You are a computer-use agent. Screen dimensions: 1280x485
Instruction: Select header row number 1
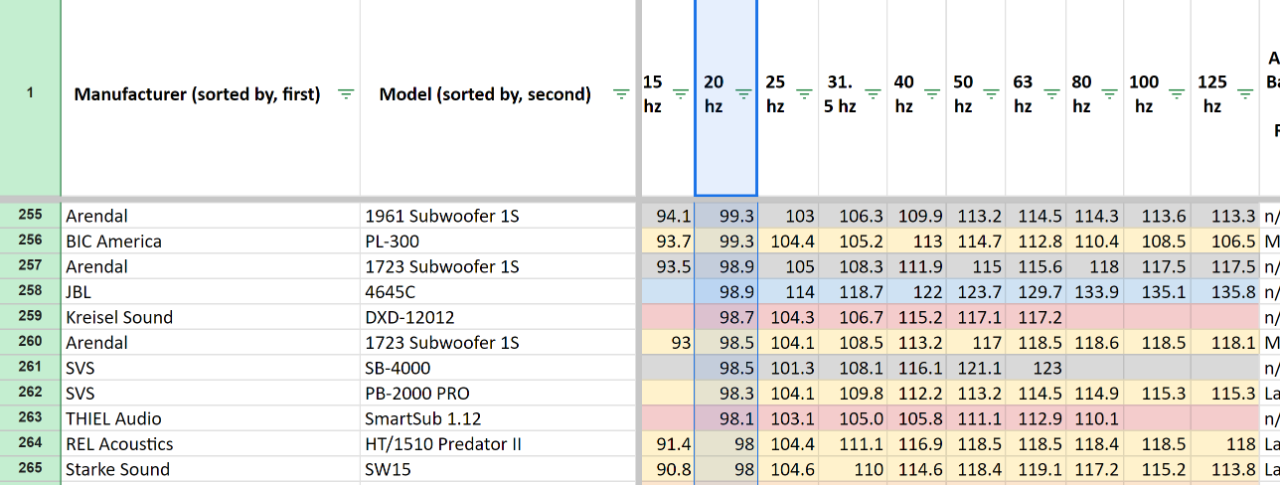[x=30, y=94]
